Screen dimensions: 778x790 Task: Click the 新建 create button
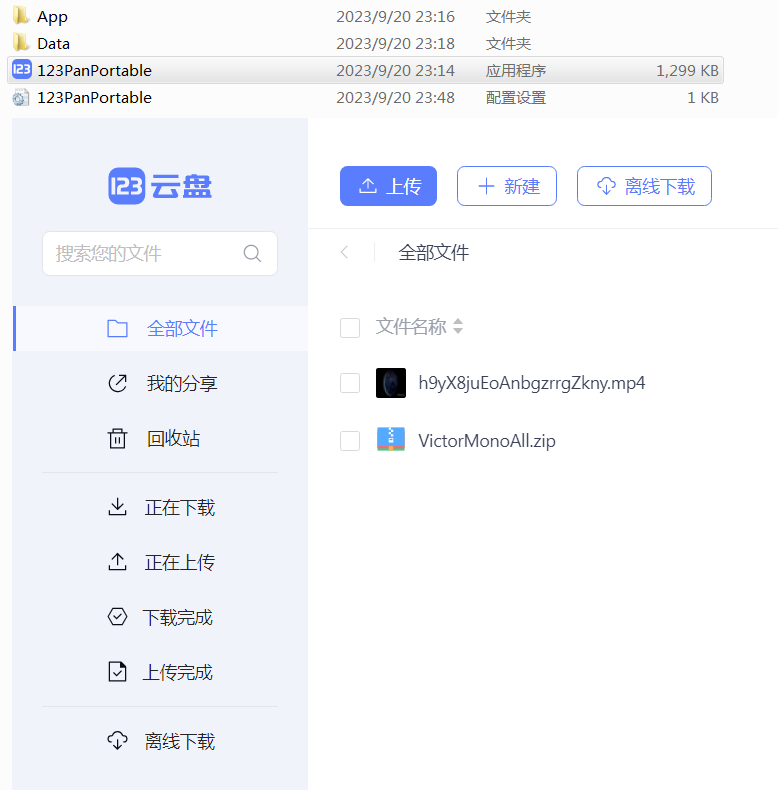tap(507, 186)
